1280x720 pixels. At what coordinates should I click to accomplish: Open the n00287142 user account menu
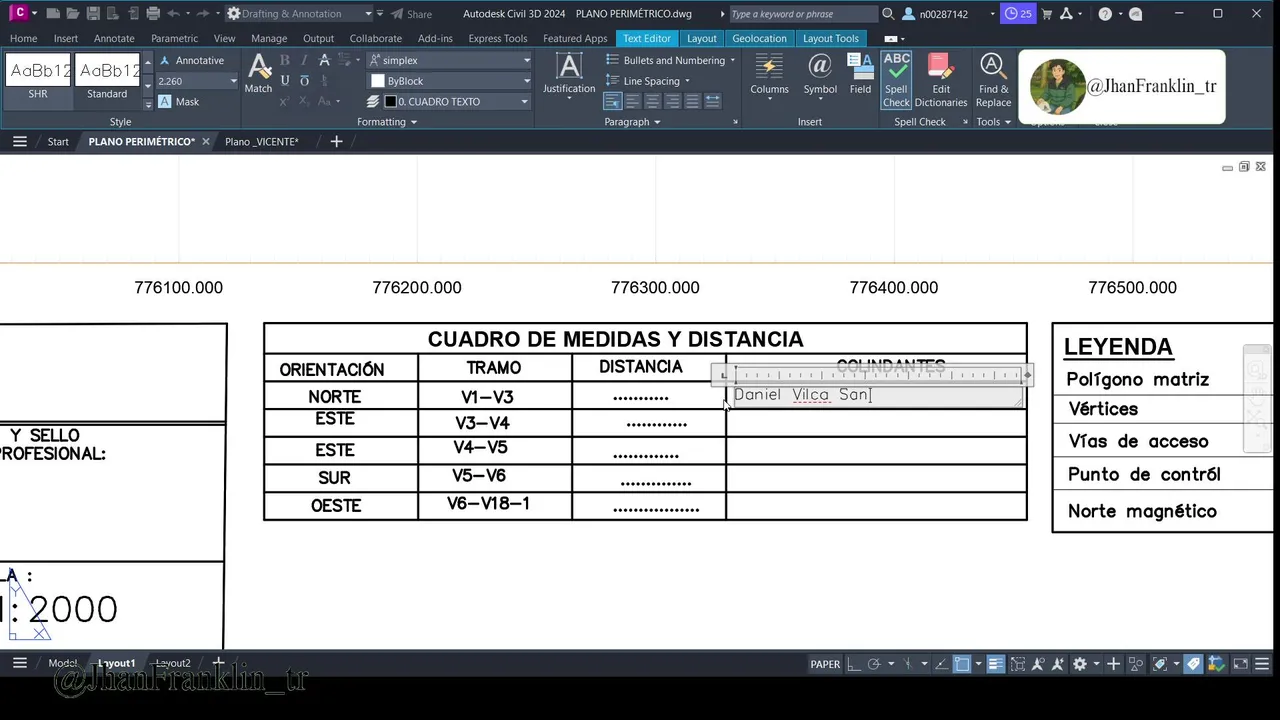tap(948, 14)
